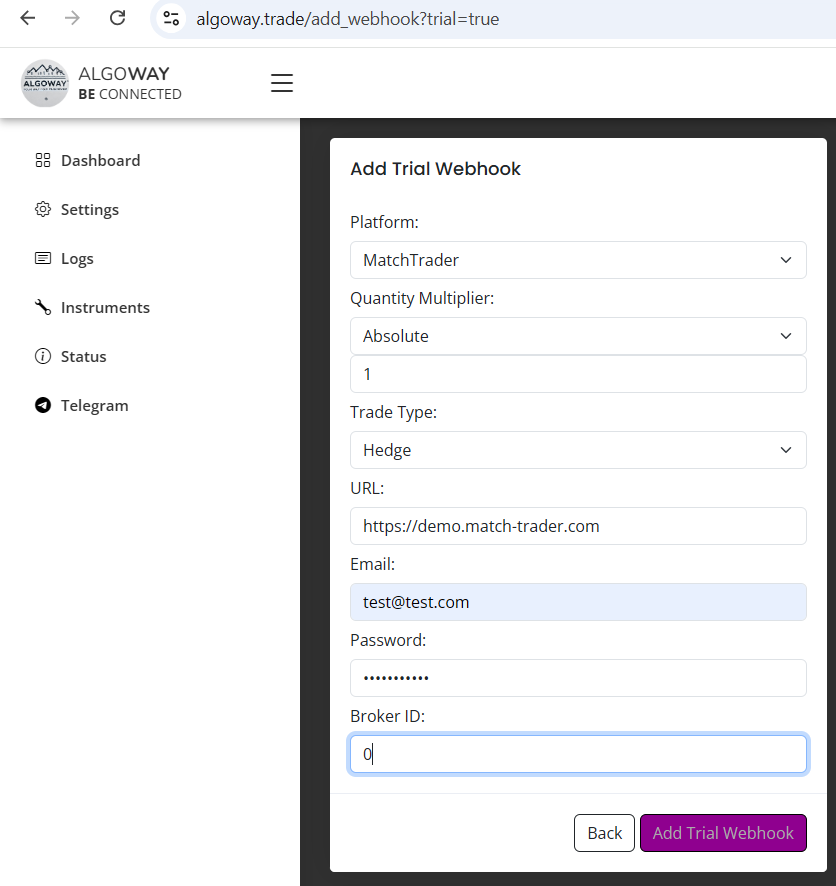Click the Settings gear icon
The width and height of the screenshot is (836, 886).
(x=43, y=210)
